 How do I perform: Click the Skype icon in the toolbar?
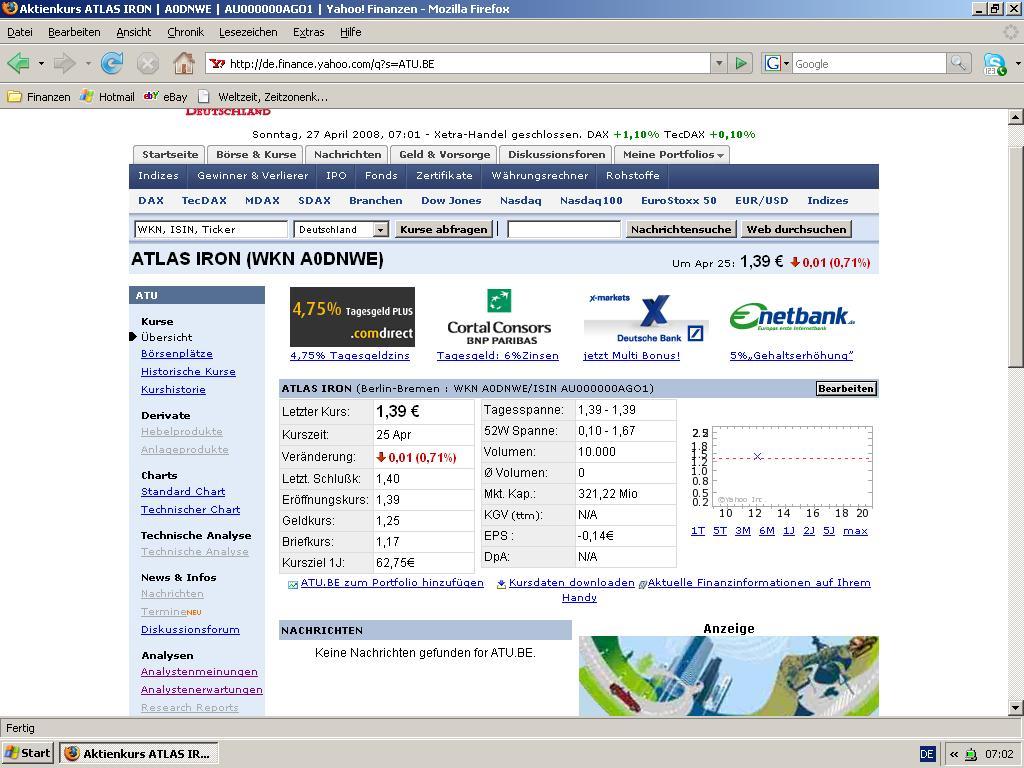[993, 64]
